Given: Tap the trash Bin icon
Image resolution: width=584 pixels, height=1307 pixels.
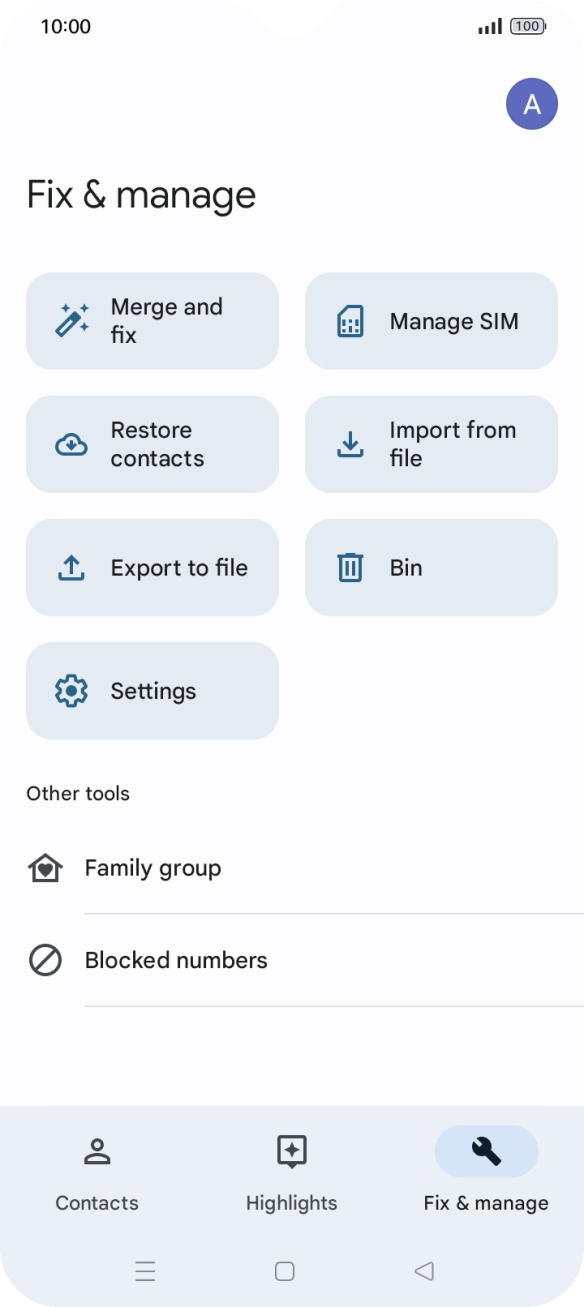Looking at the screenshot, I should click(350, 568).
